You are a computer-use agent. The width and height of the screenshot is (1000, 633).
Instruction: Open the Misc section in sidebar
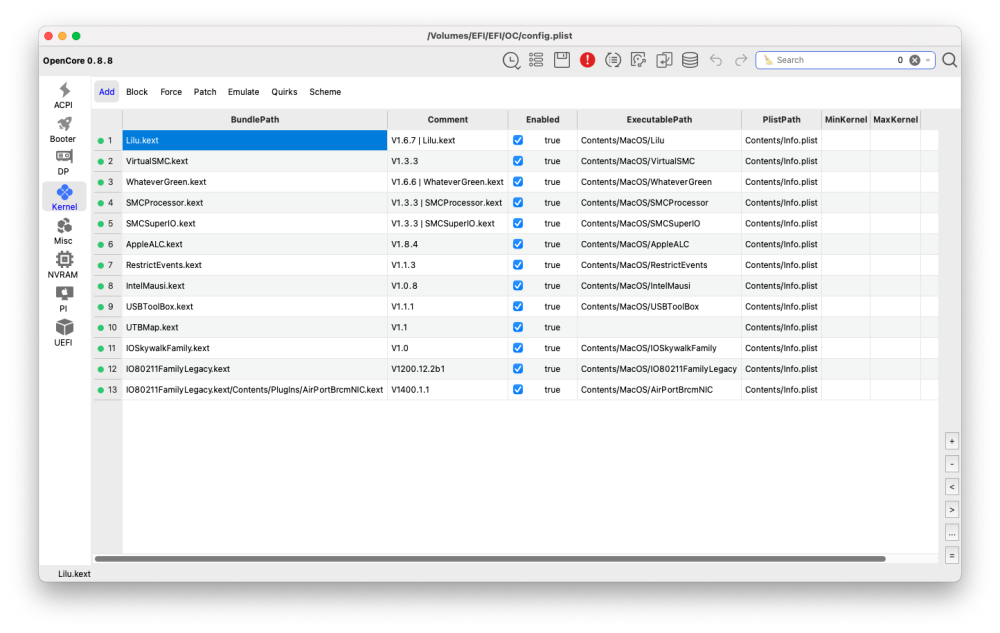[63, 232]
